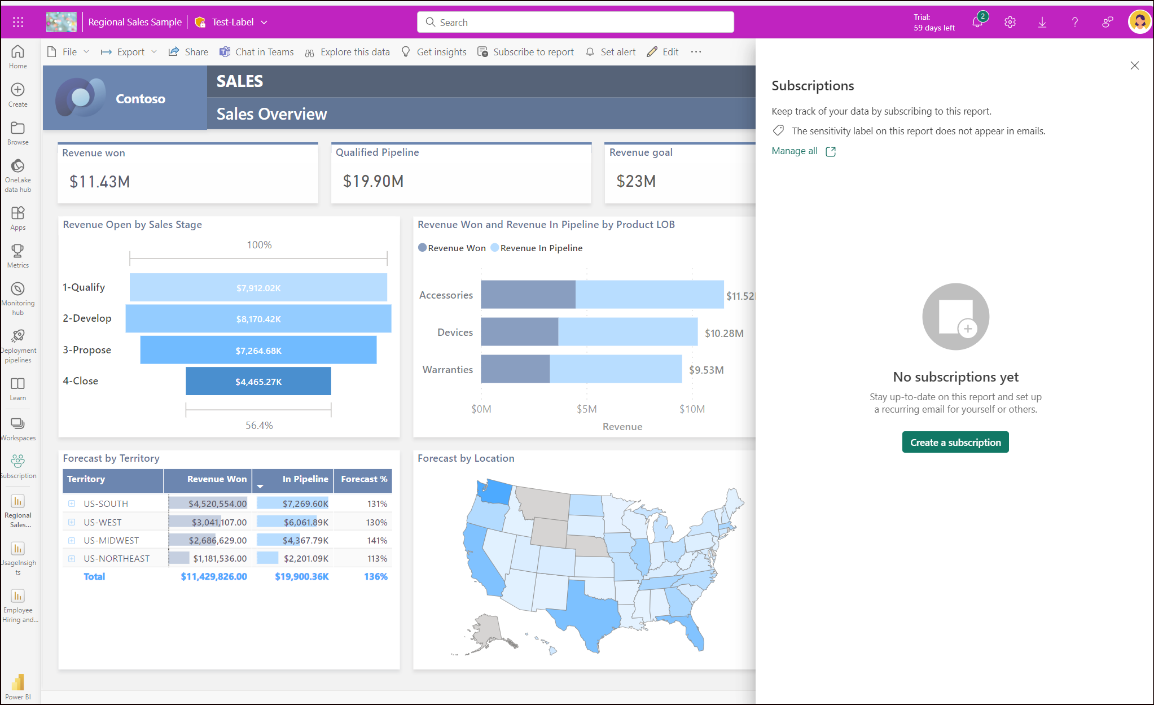Open the Create page in the sidebar

18,94
